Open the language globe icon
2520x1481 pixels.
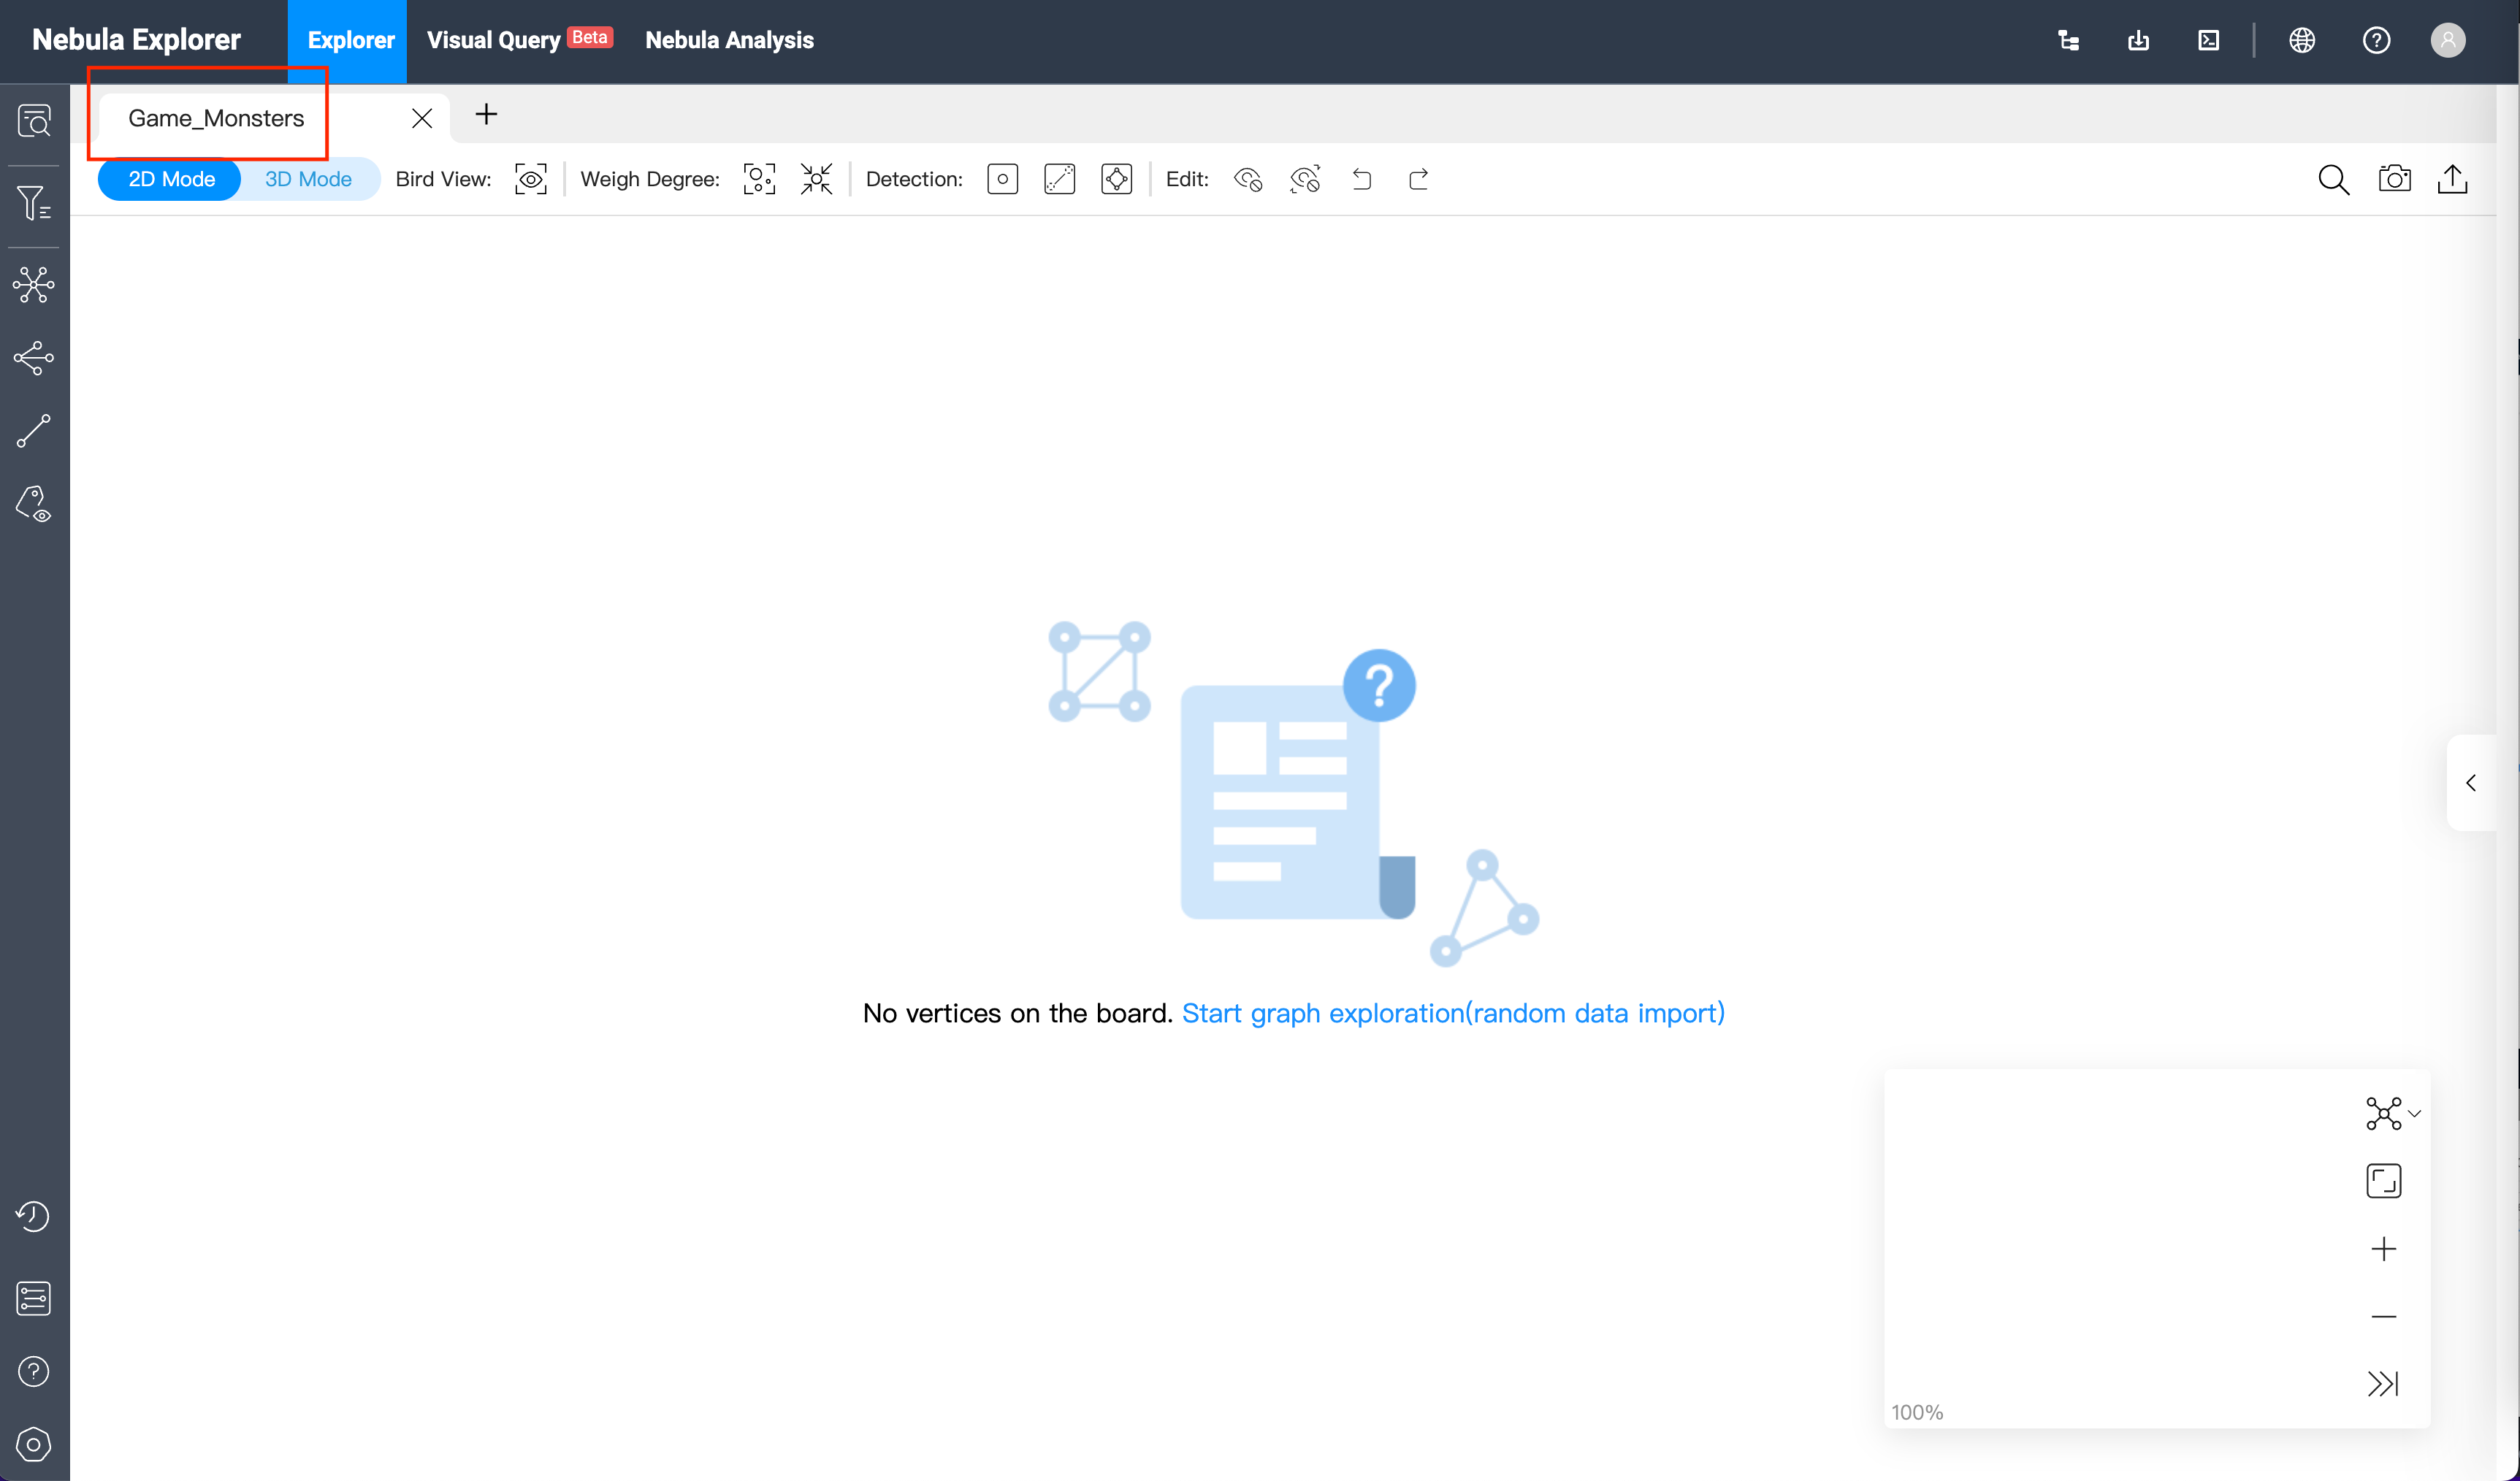2302,40
